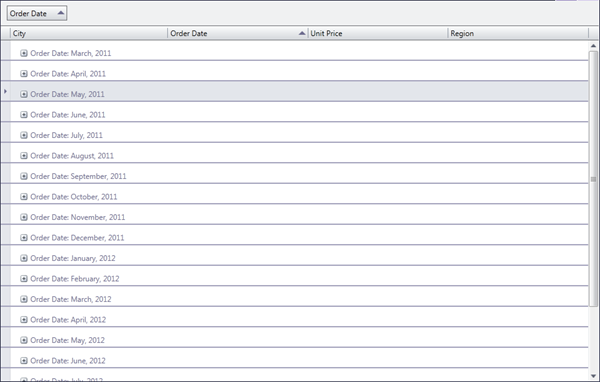This screenshot has height=382, width=600.
Task: Select the 'Order Date: March, 2012' text
Action: pyautogui.click(x=71, y=299)
